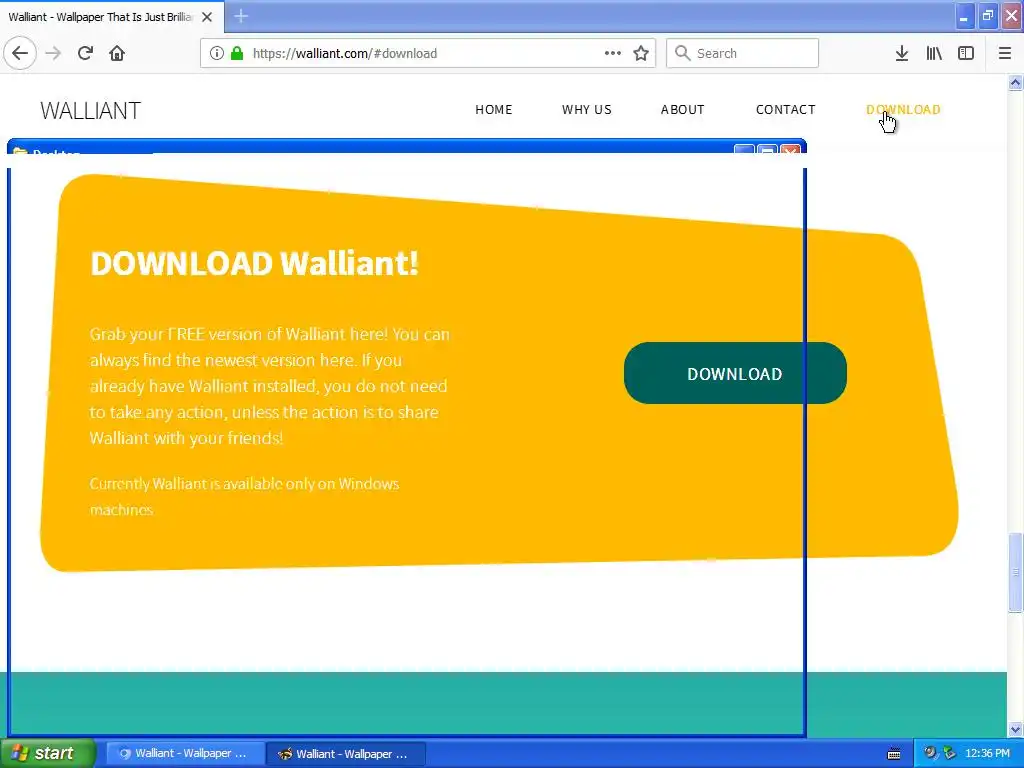Close the browser window
The height and width of the screenshot is (768, 1024).
tap(1012, 16)
